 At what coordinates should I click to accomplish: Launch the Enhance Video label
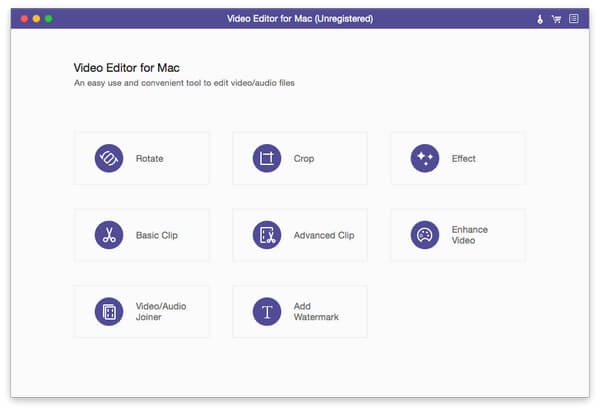click(470, 235)
